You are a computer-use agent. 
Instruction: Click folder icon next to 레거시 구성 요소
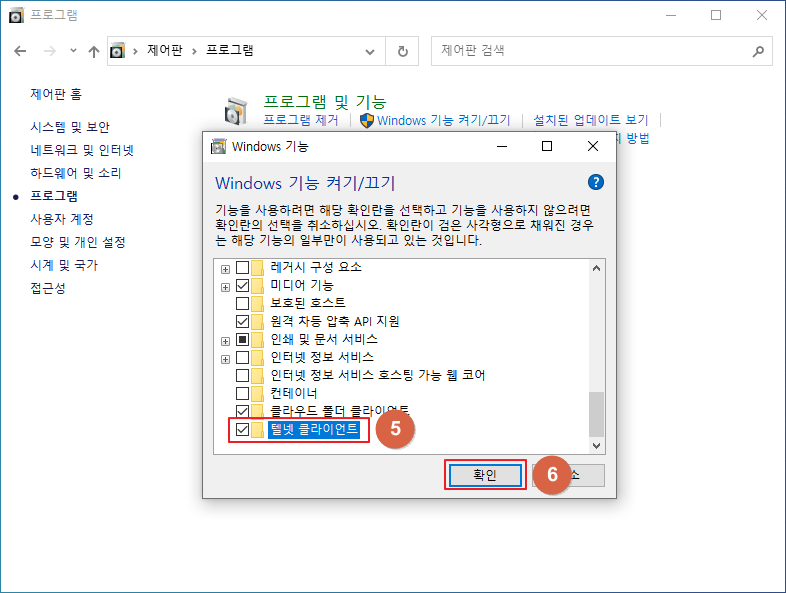click(x=258, y=267)
